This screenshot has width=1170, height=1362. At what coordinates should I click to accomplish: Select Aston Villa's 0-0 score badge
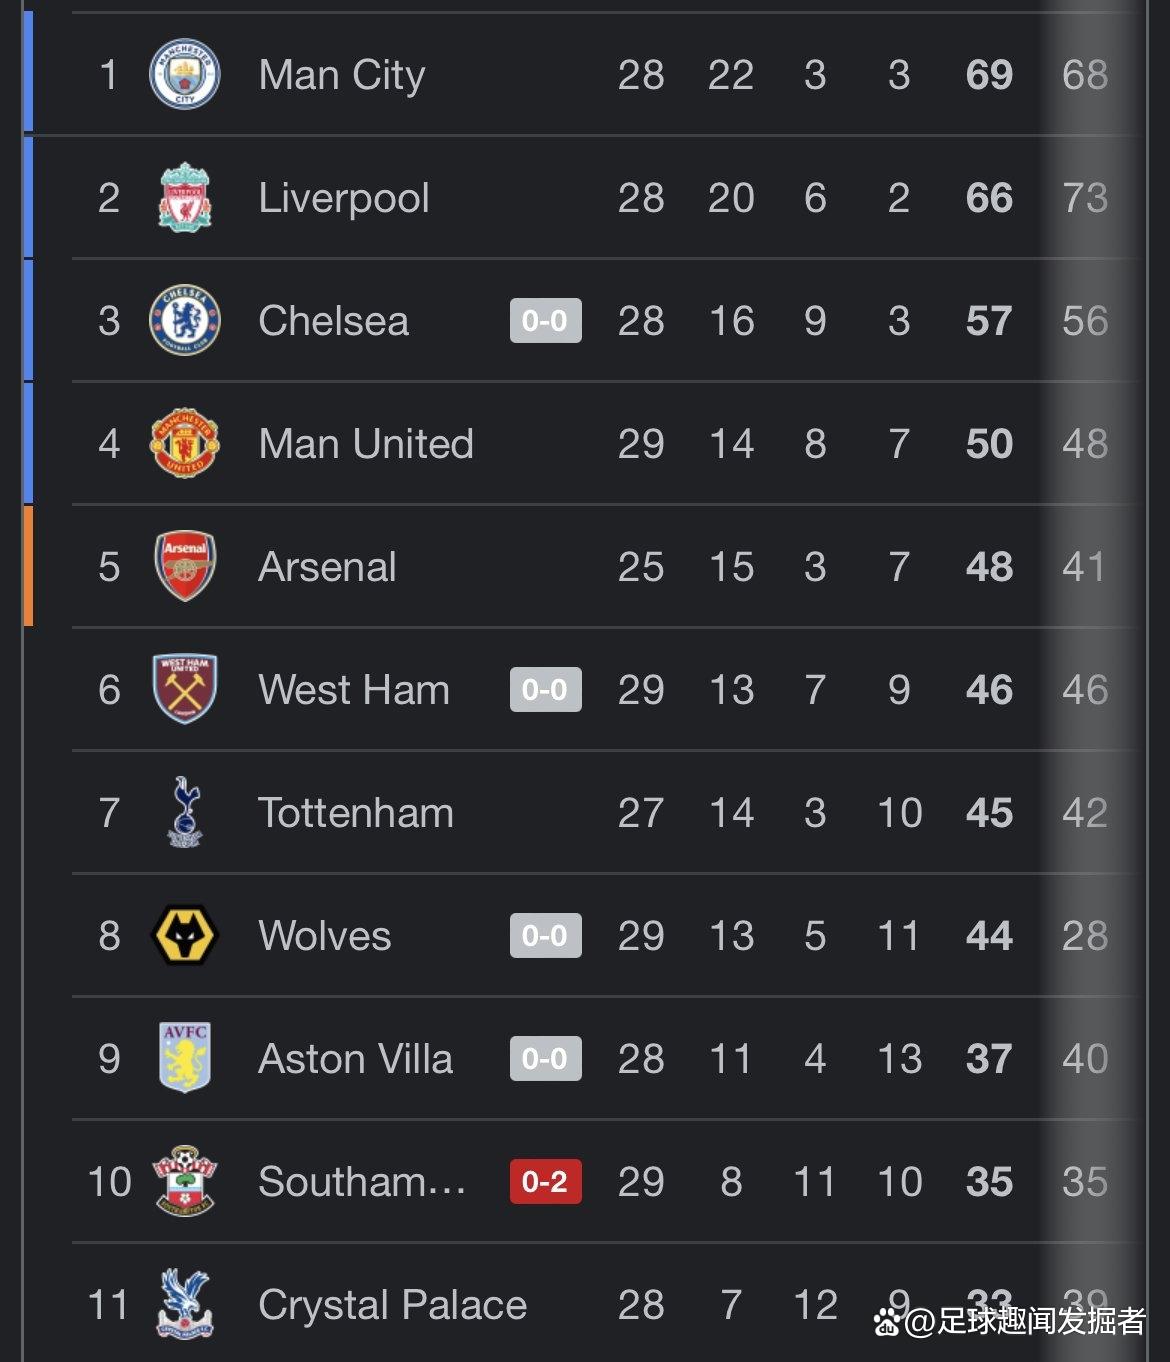[x=545, y=1059]
